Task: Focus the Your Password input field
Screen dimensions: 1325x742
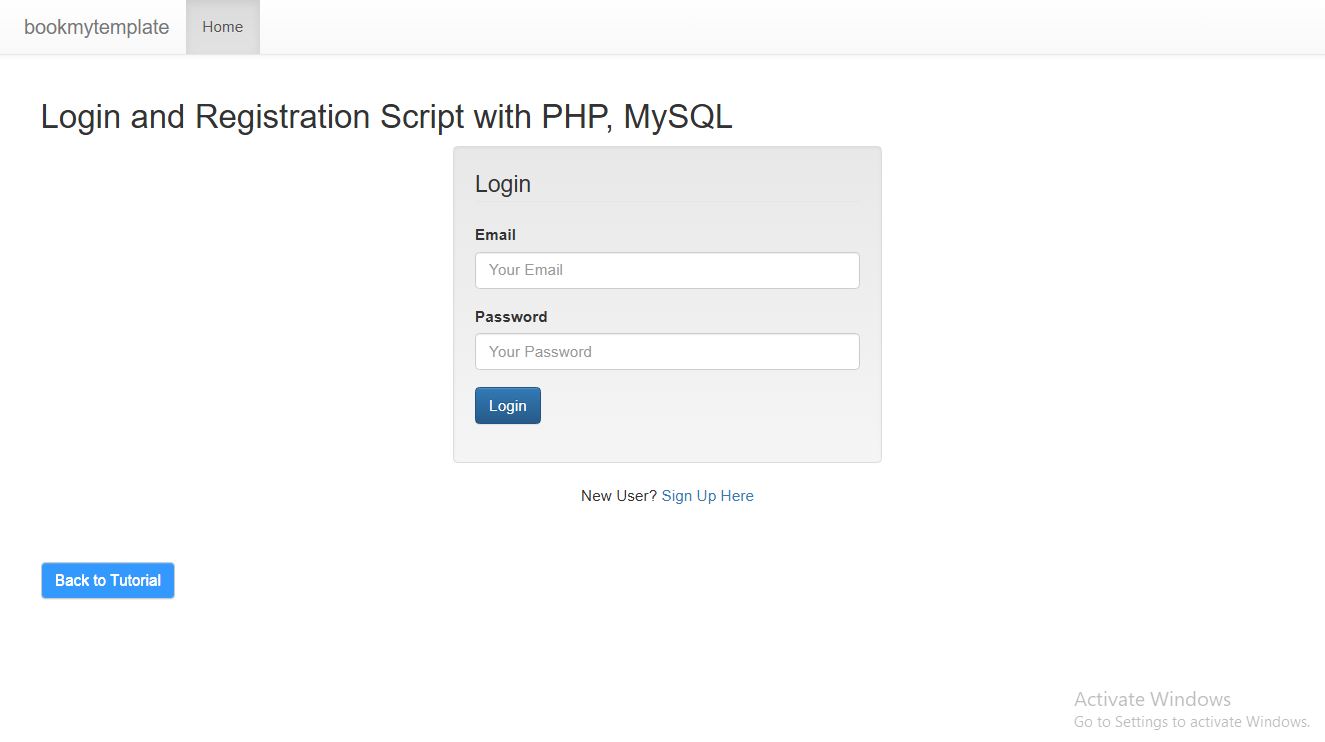Action: 667,352
